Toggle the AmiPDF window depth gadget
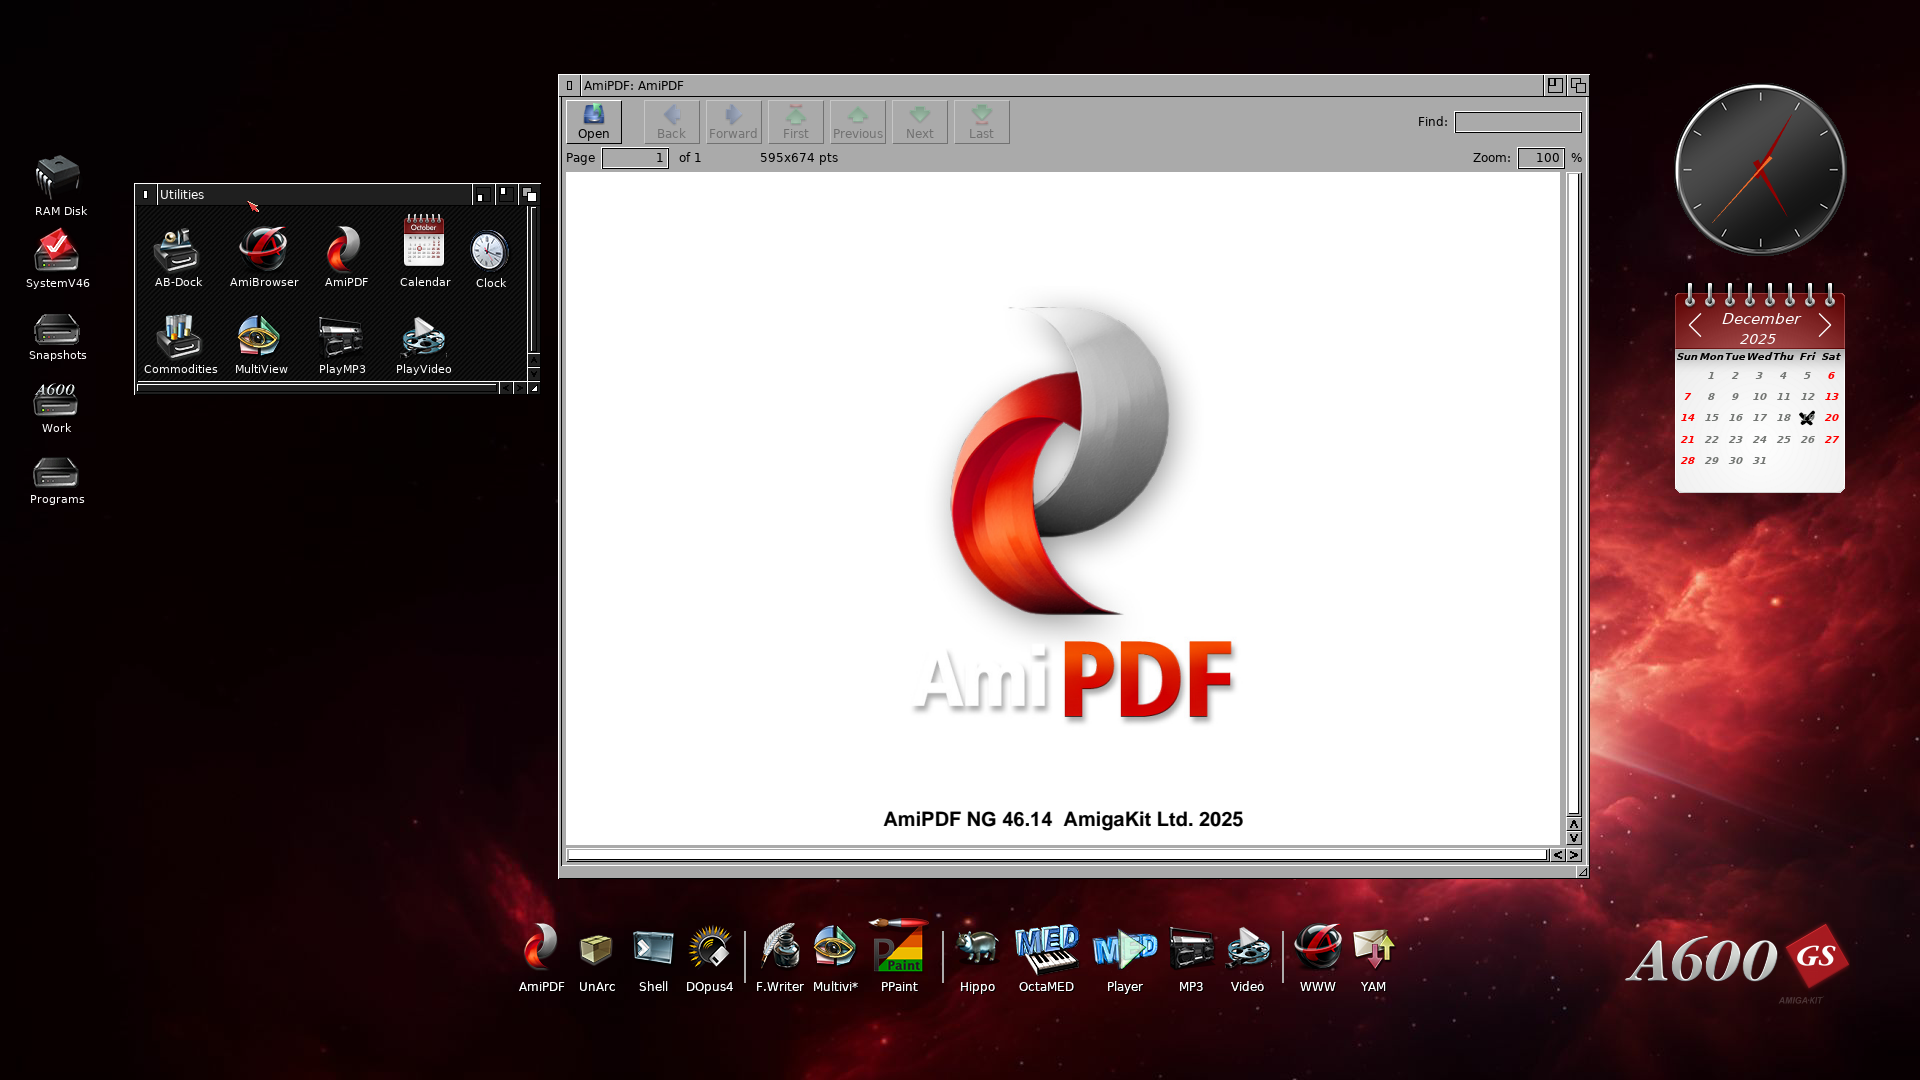Image resolution: width=1920 pixels, height=1080 pixels. (x=1578, y=86)
